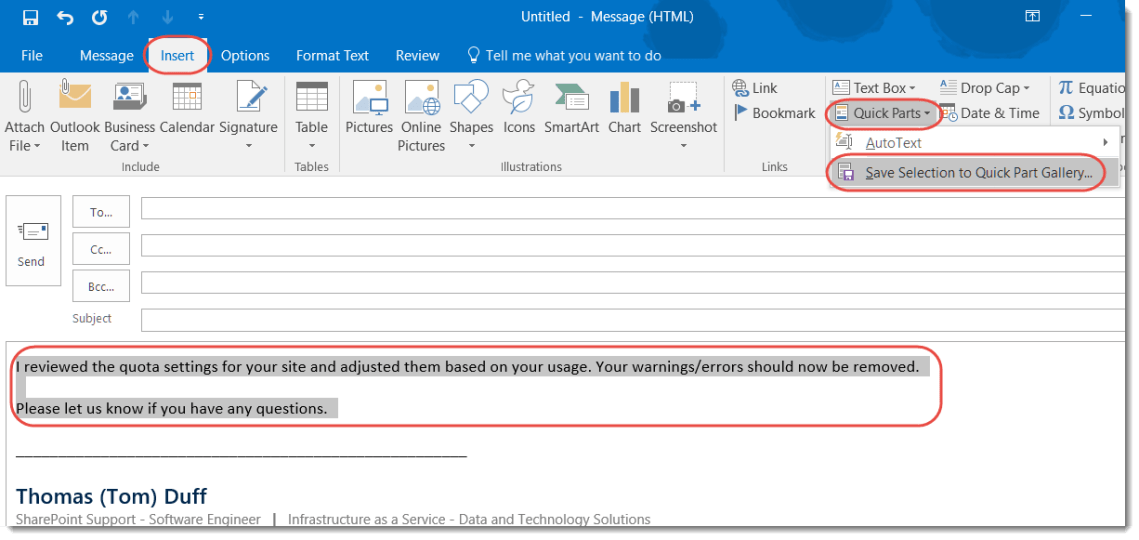
Task: Expand the AutoText submenu
Action: point(975,142)
